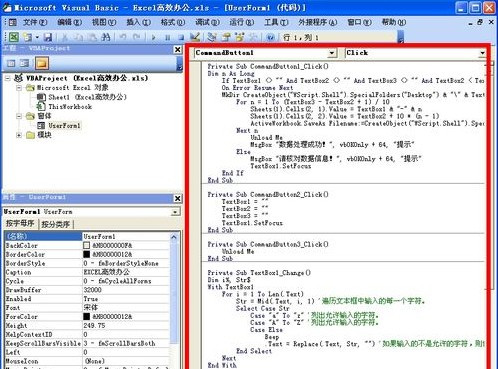Restore the inner code window

tap(480, 22)
